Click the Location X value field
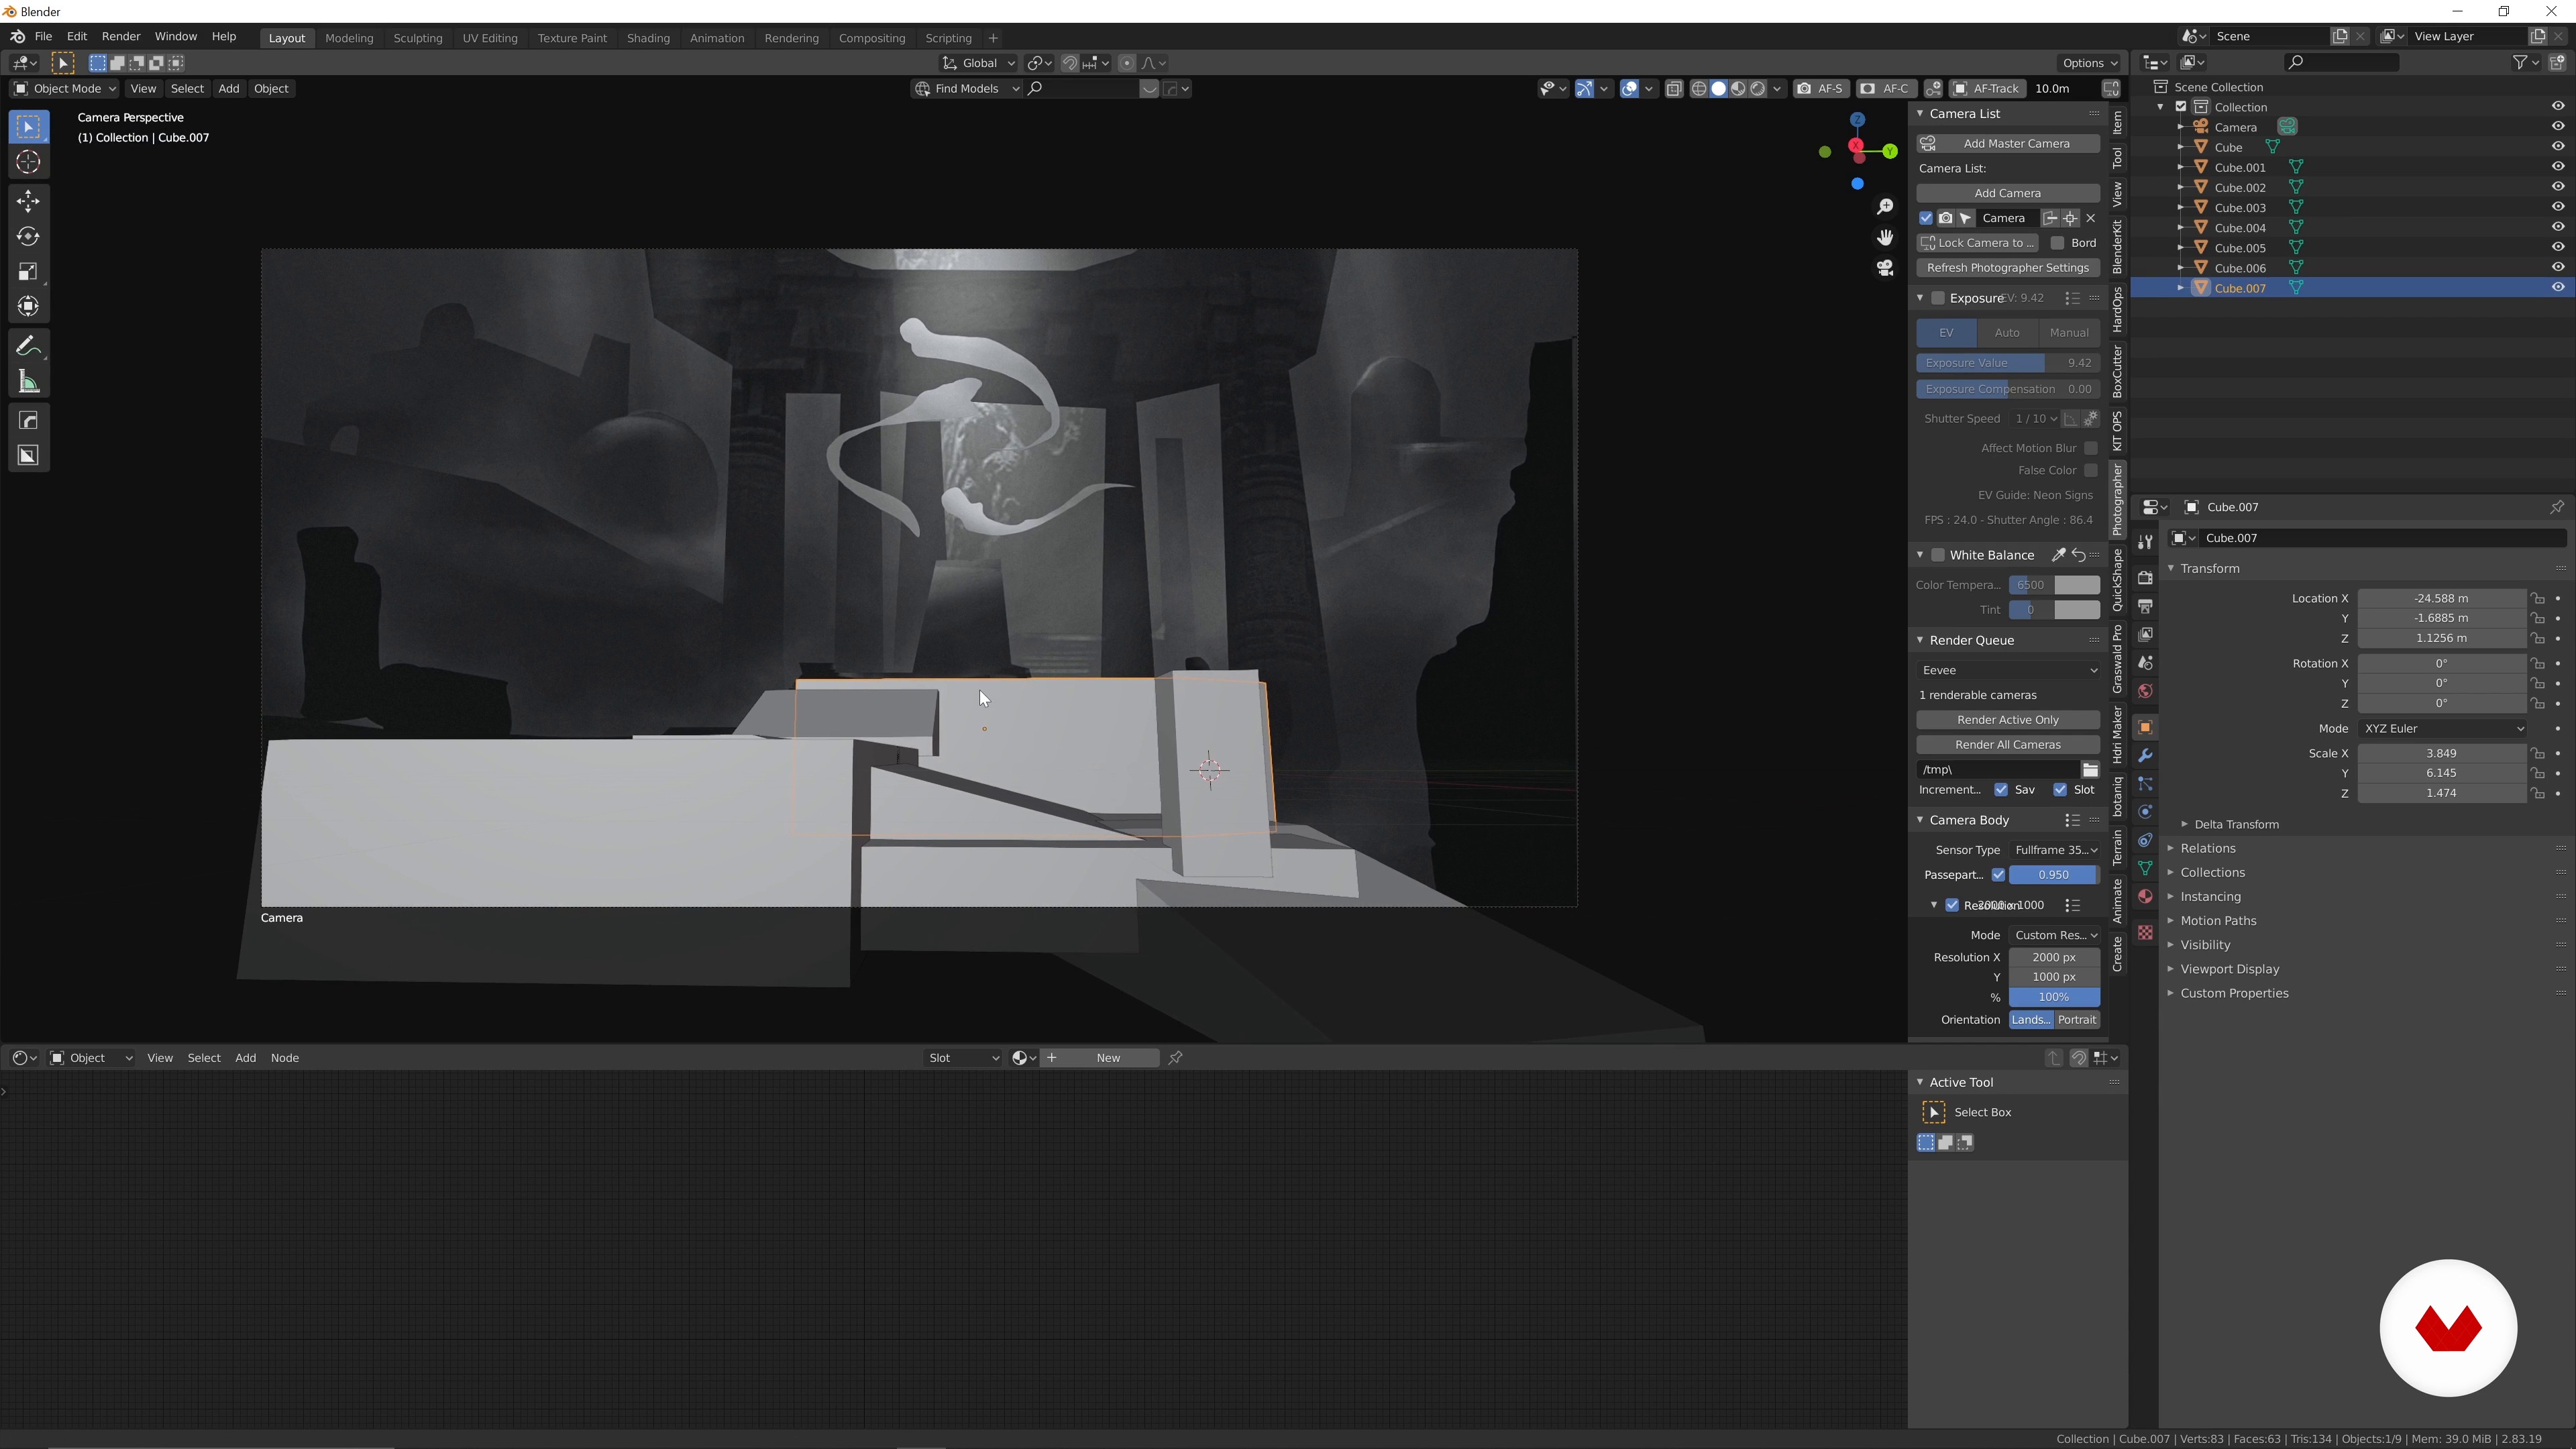 pyautogui.click(x=2441, y=598)
